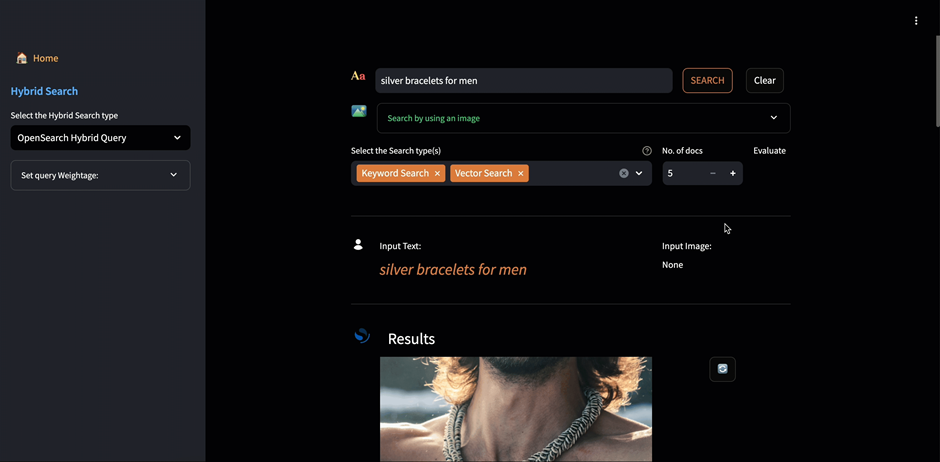Click the SEARCH button
This screenshot has width=940, height=462.
tap(707, 80)
